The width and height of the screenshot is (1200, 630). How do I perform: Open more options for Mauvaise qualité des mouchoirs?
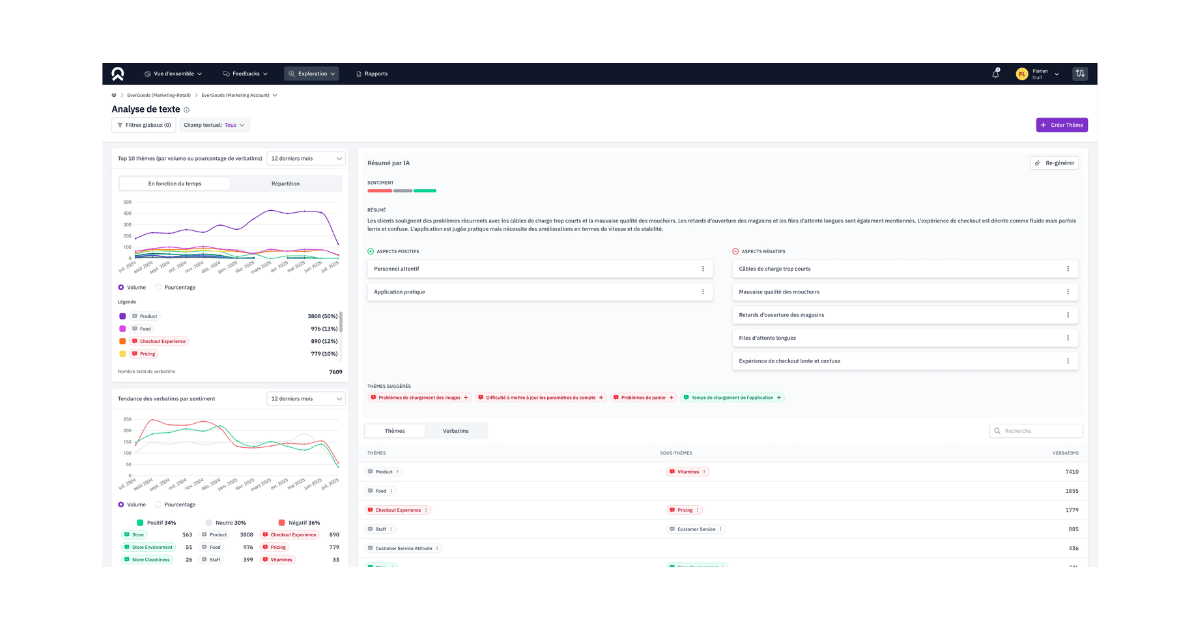tap(1068, 291)
